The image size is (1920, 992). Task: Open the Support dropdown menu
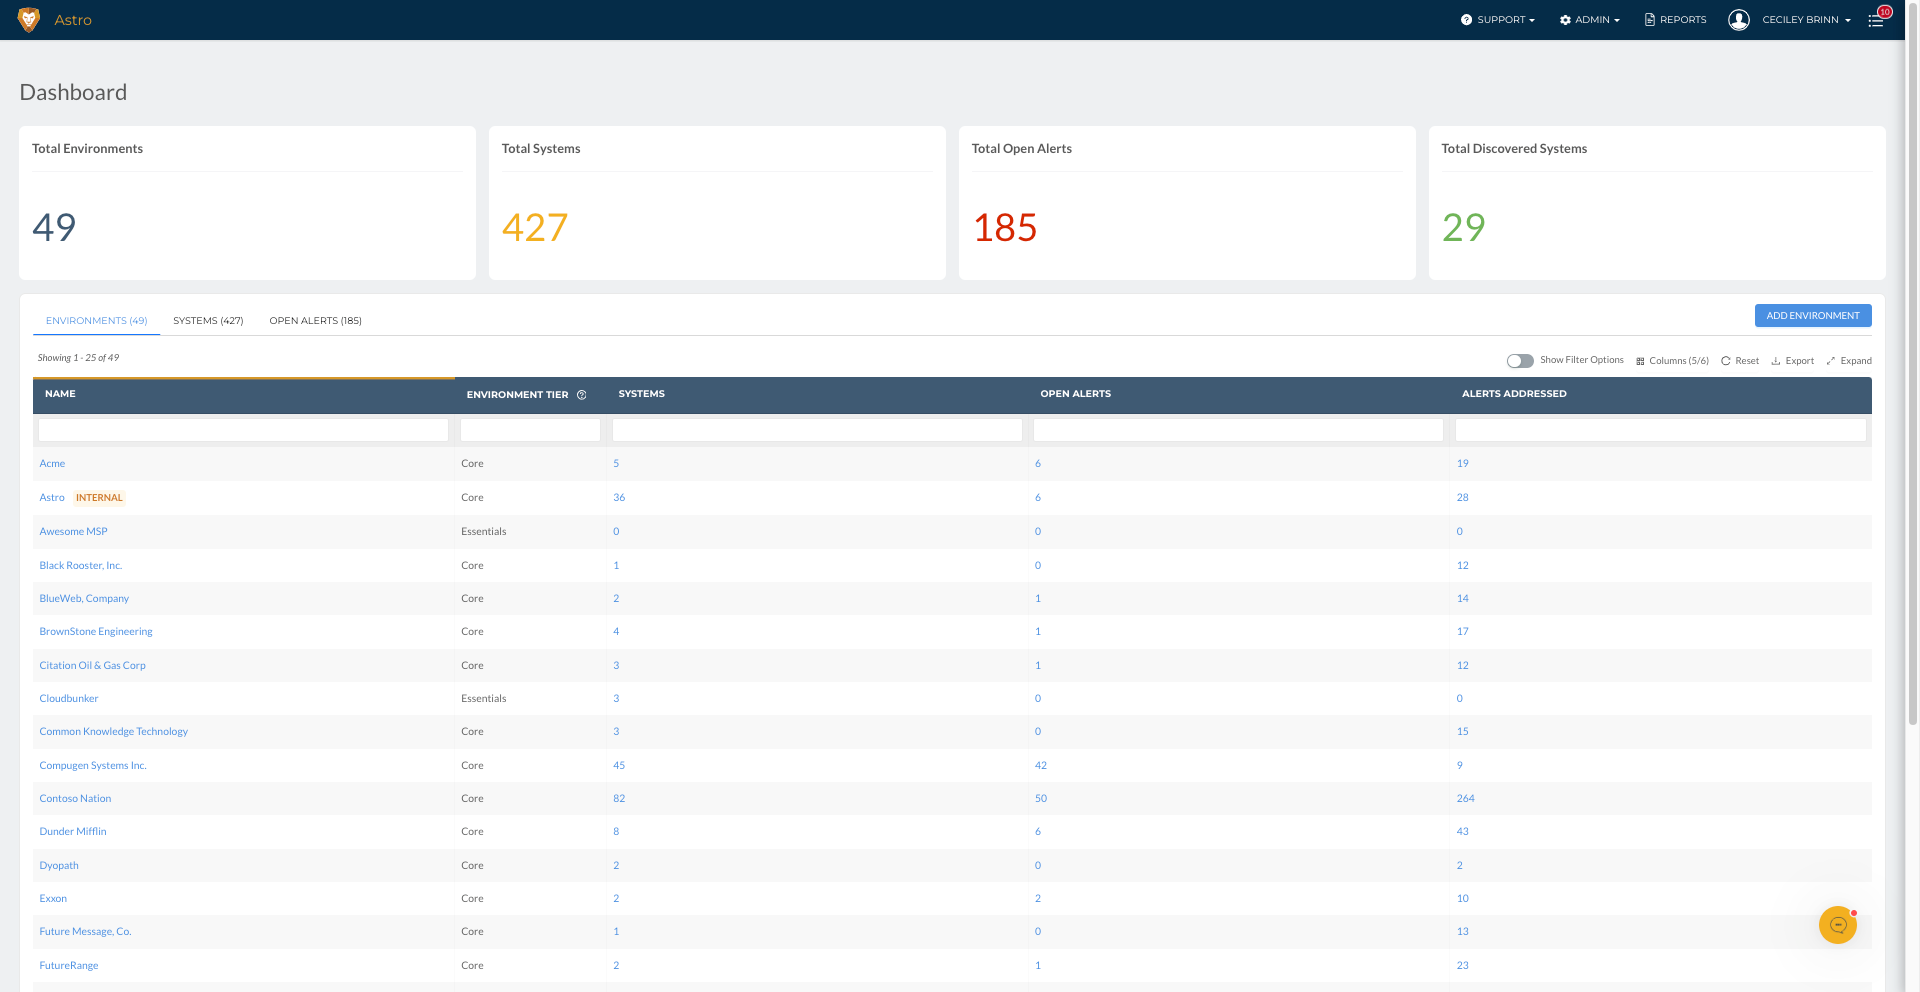point(1498,20)
